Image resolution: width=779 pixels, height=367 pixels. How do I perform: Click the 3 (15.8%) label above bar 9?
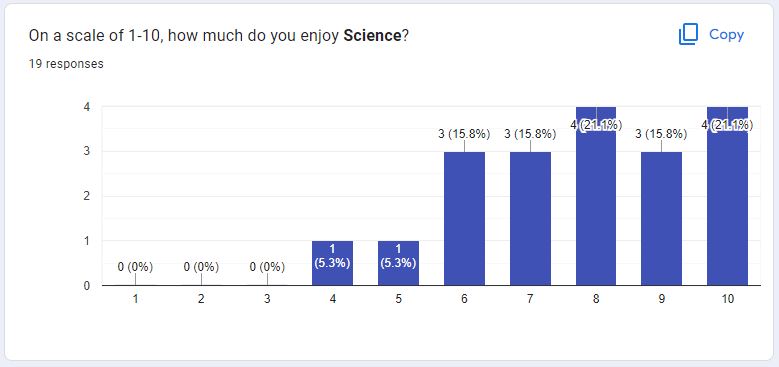click(661, 134)
